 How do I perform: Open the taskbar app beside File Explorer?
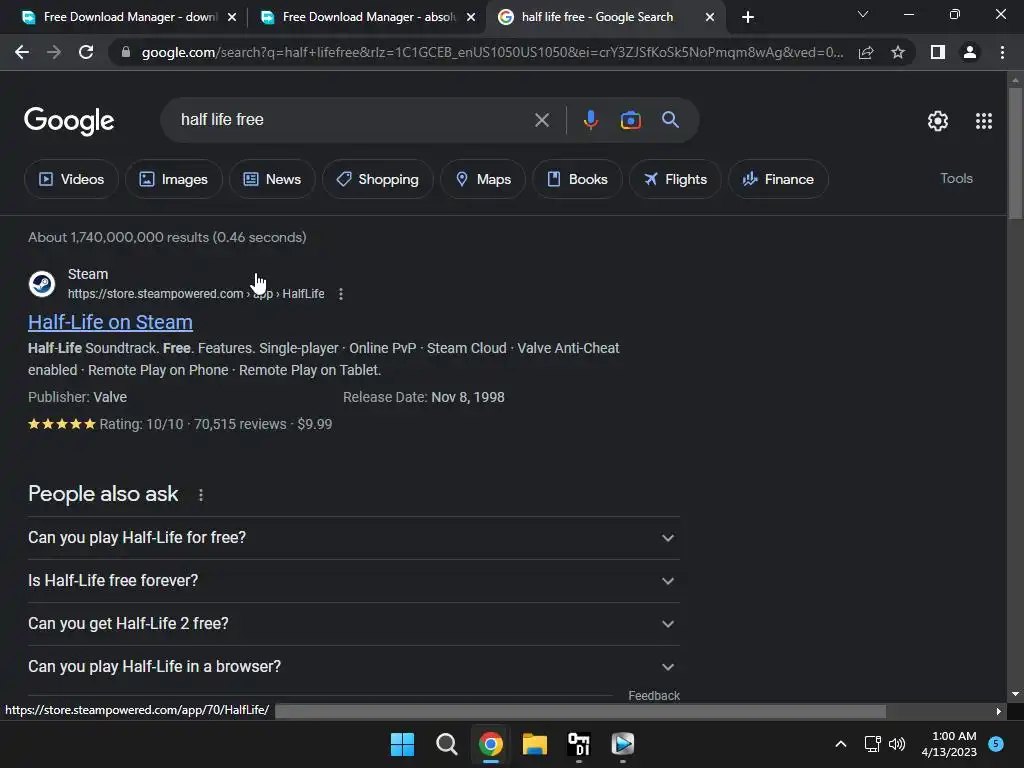click(579, 744)
